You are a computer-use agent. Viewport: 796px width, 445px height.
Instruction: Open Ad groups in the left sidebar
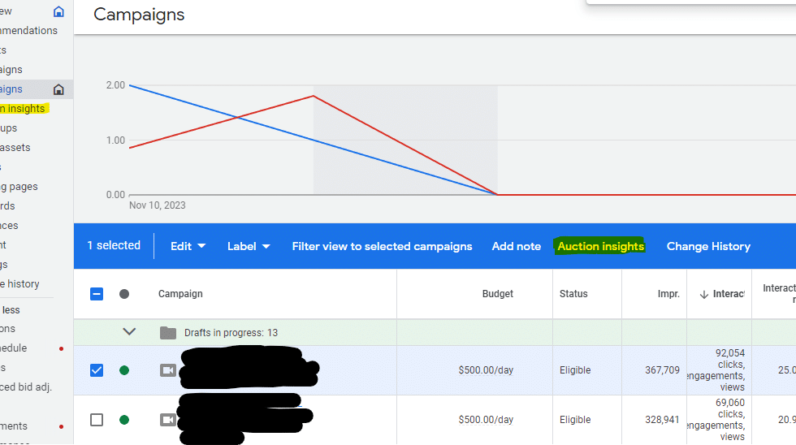pos(9,128)
